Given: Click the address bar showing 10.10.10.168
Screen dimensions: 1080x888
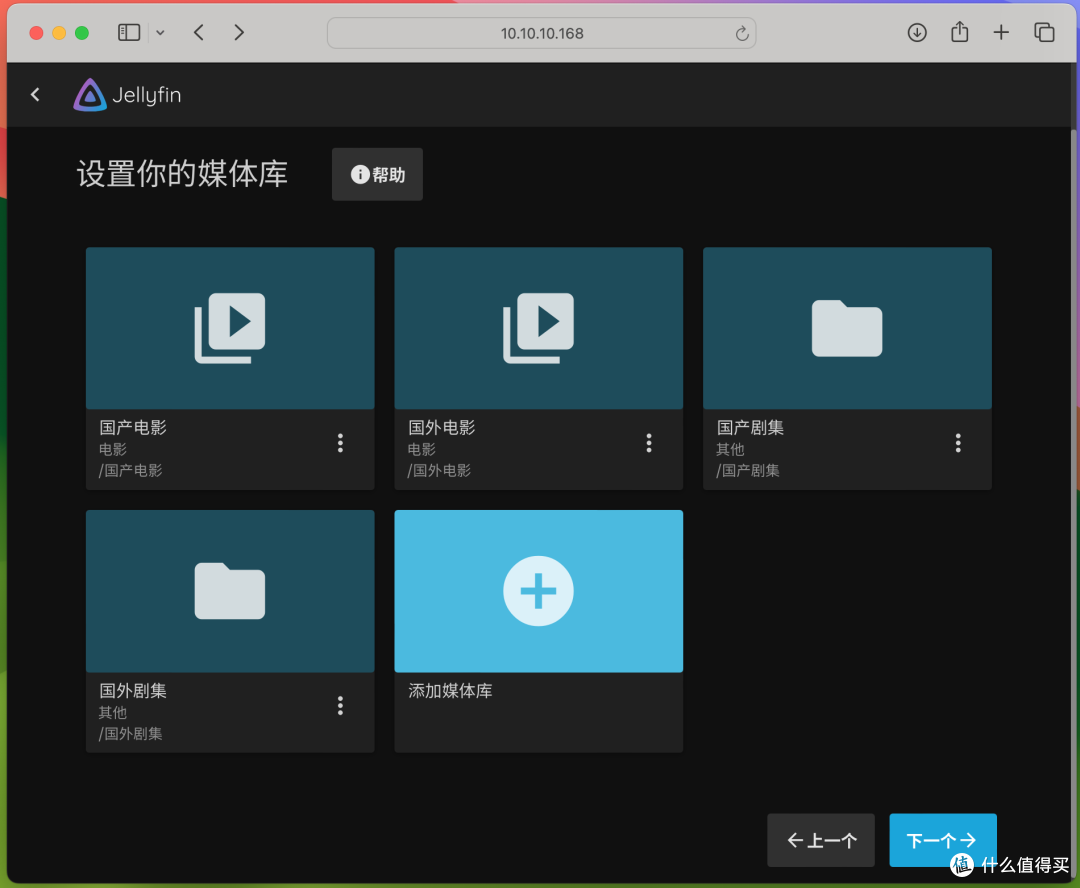Looking at the screenshot, I should 541,33.
